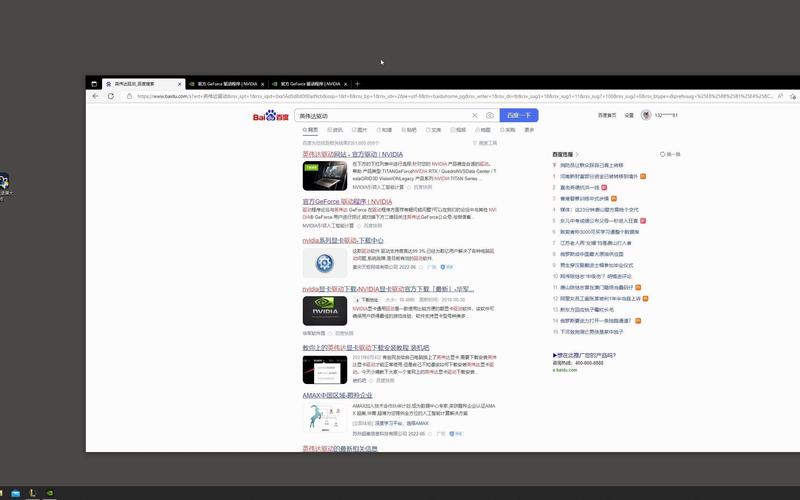
Task: Open the yellow L-shaped app in taskbar
Action: click(33, 493)
